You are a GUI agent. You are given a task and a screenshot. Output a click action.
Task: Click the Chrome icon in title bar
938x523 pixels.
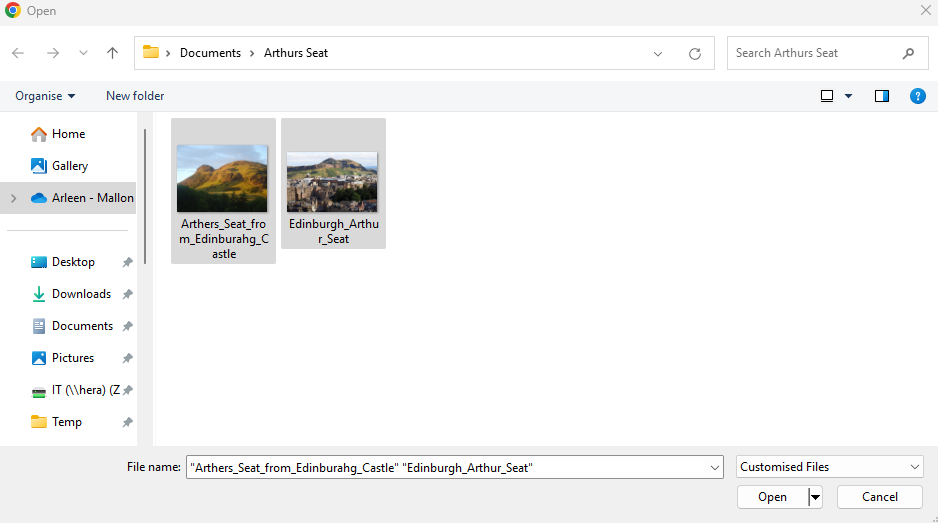(x=13, y=10)
